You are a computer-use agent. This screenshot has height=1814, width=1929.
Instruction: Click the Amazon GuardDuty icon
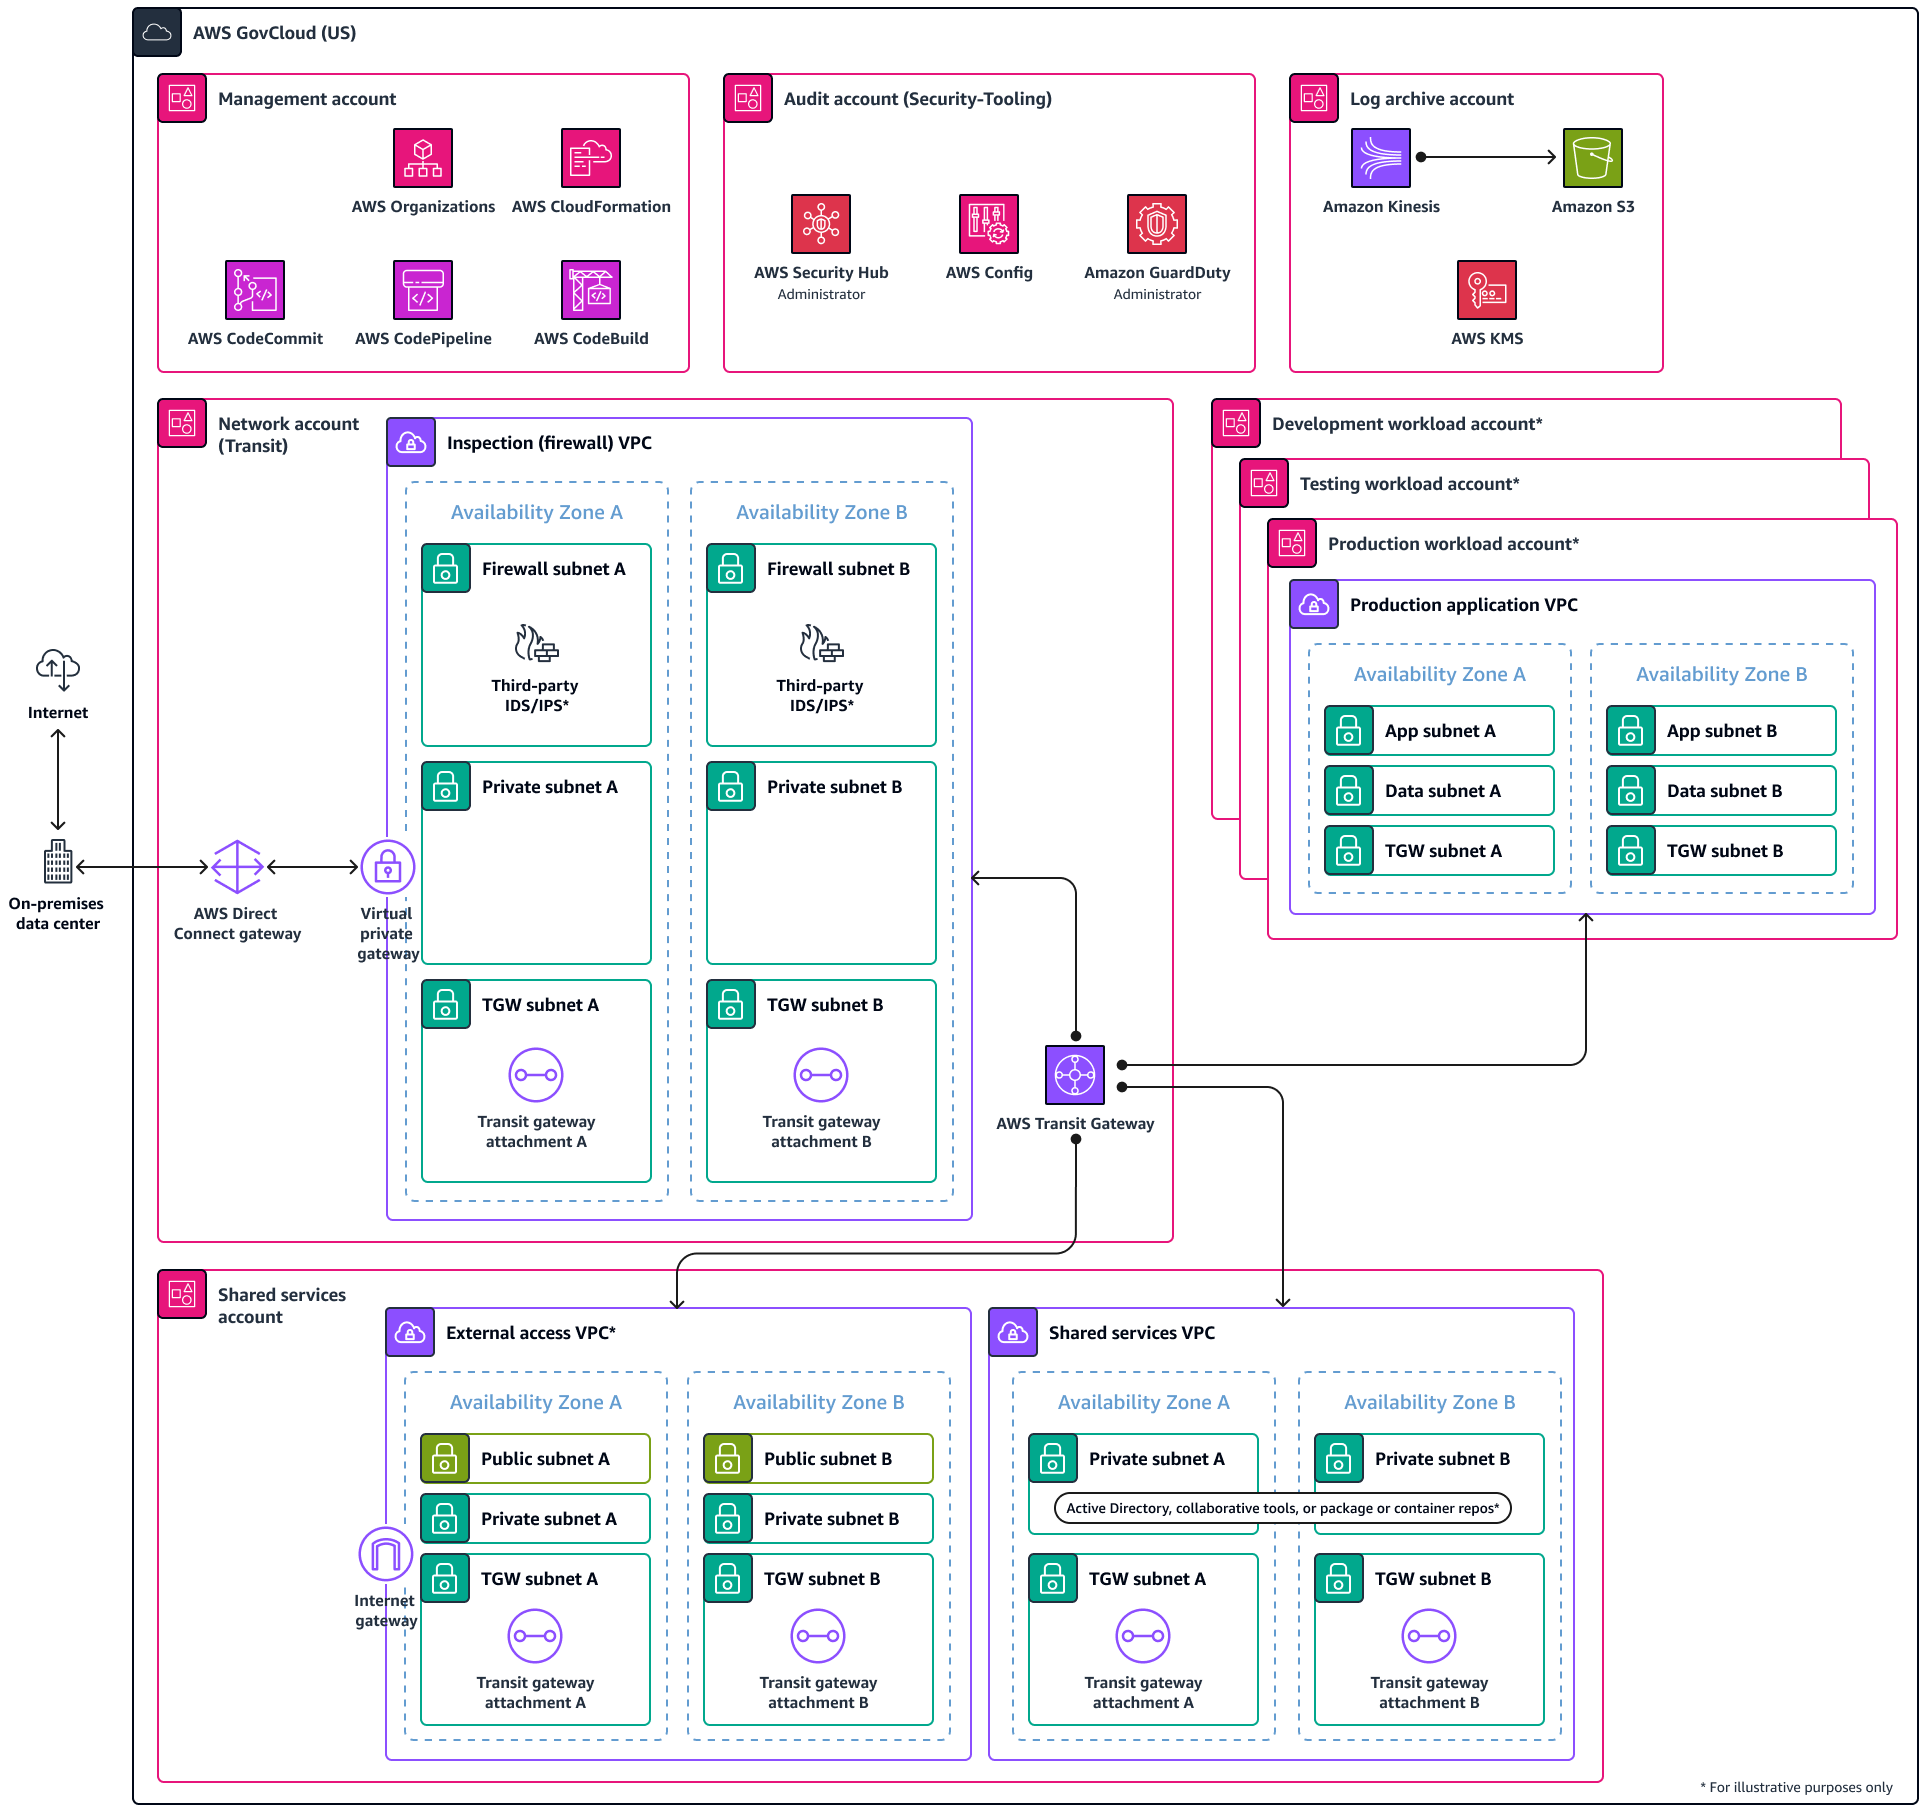click(1157, 224)
